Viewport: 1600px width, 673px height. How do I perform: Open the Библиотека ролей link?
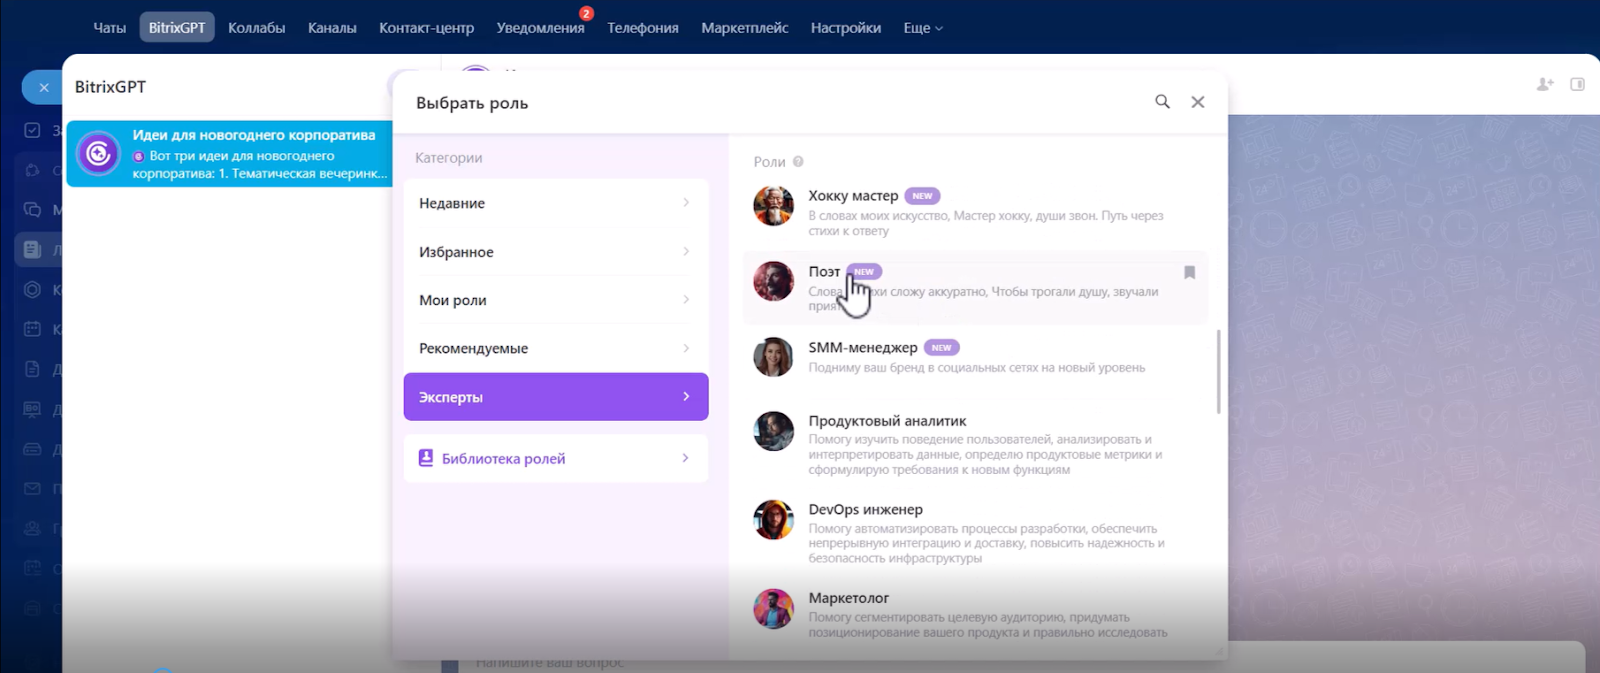[503, 459]
